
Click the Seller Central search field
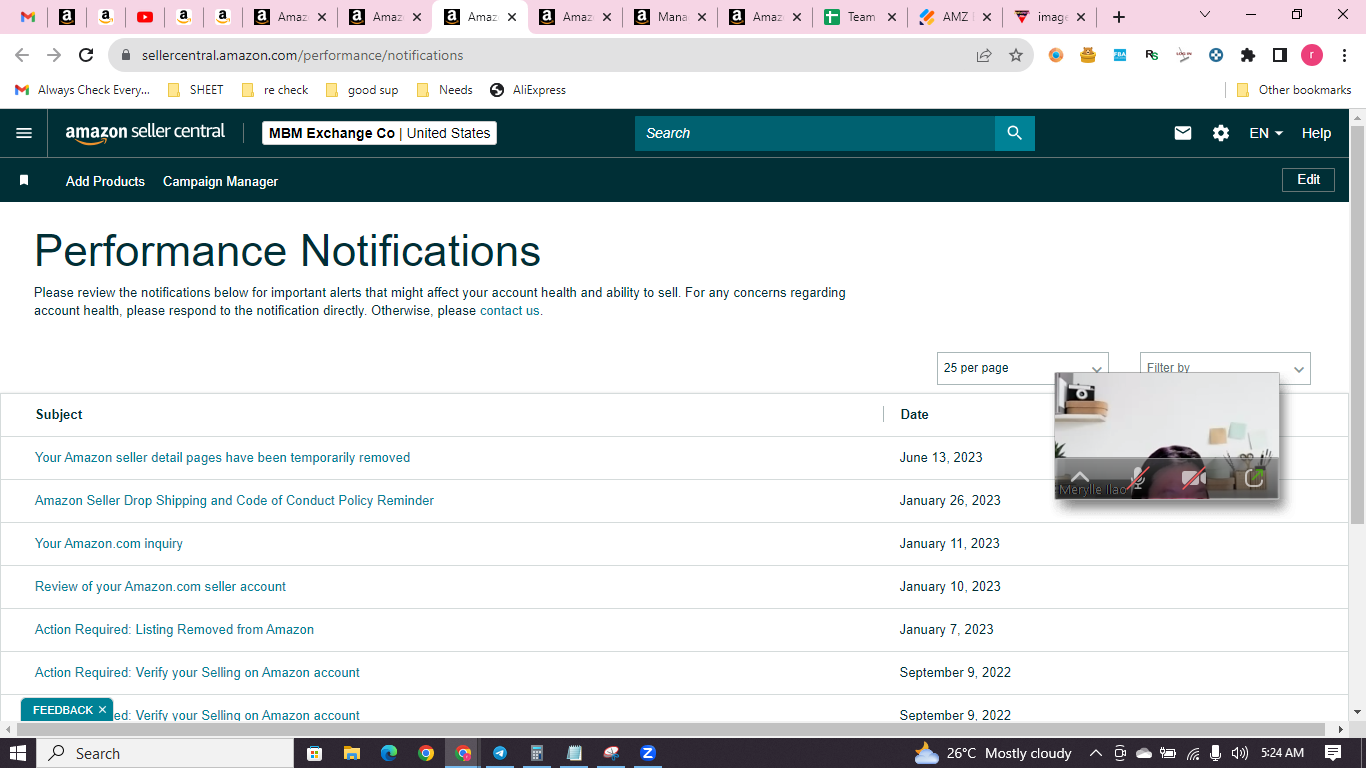pyautogui.click(x=815, y=133)
